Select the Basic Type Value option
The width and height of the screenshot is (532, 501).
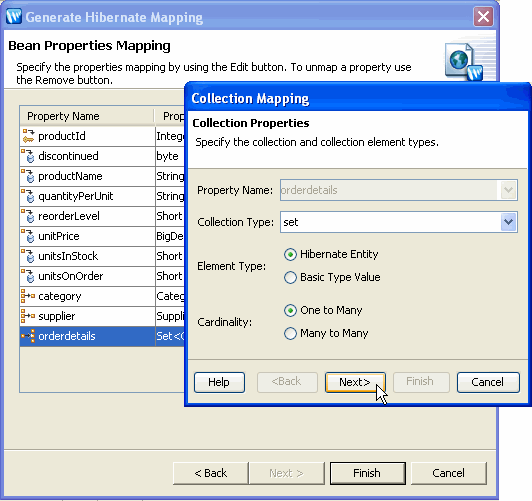290,277
